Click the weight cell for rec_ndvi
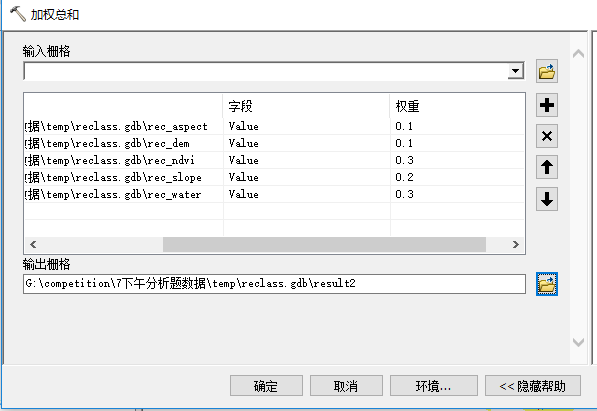Image resolution: width=597 pixels, height=411 pixels. click(457, 160)
